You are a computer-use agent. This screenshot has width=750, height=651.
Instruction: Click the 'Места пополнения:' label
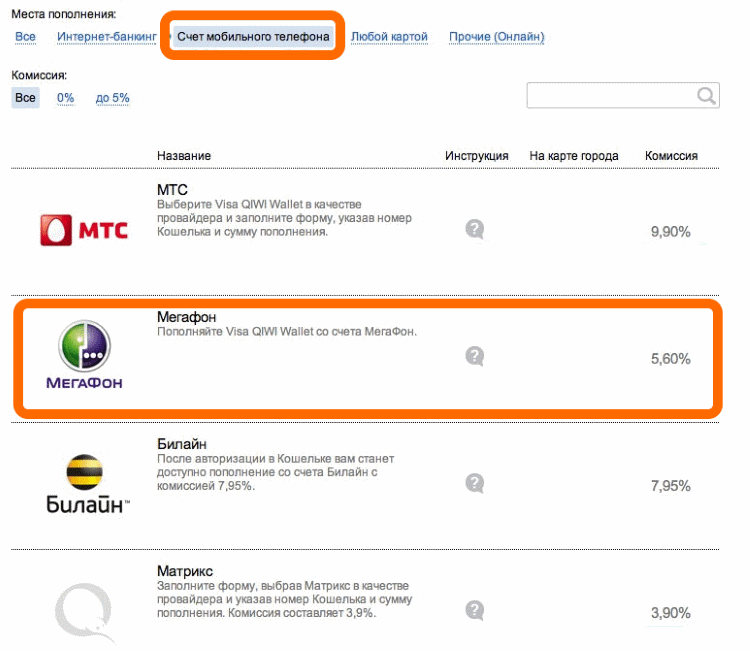coord(64,14)
